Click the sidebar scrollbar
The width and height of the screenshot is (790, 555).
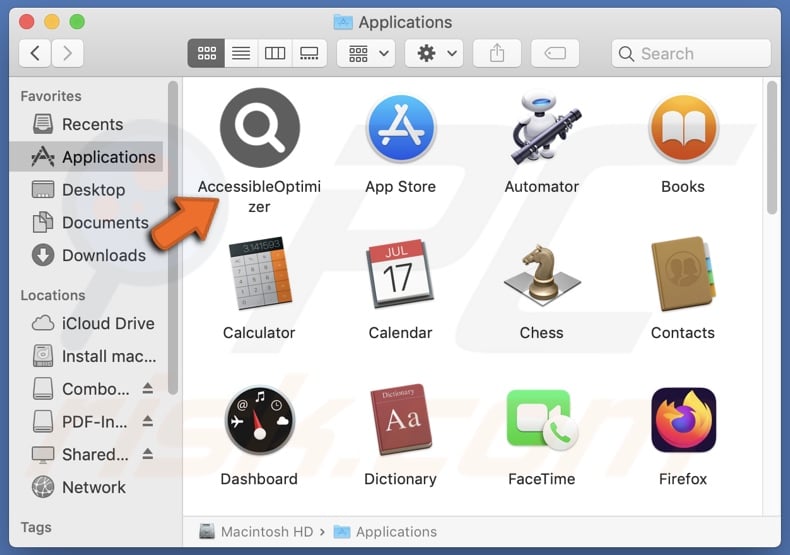pyautogui.click(x=173, y=238)
